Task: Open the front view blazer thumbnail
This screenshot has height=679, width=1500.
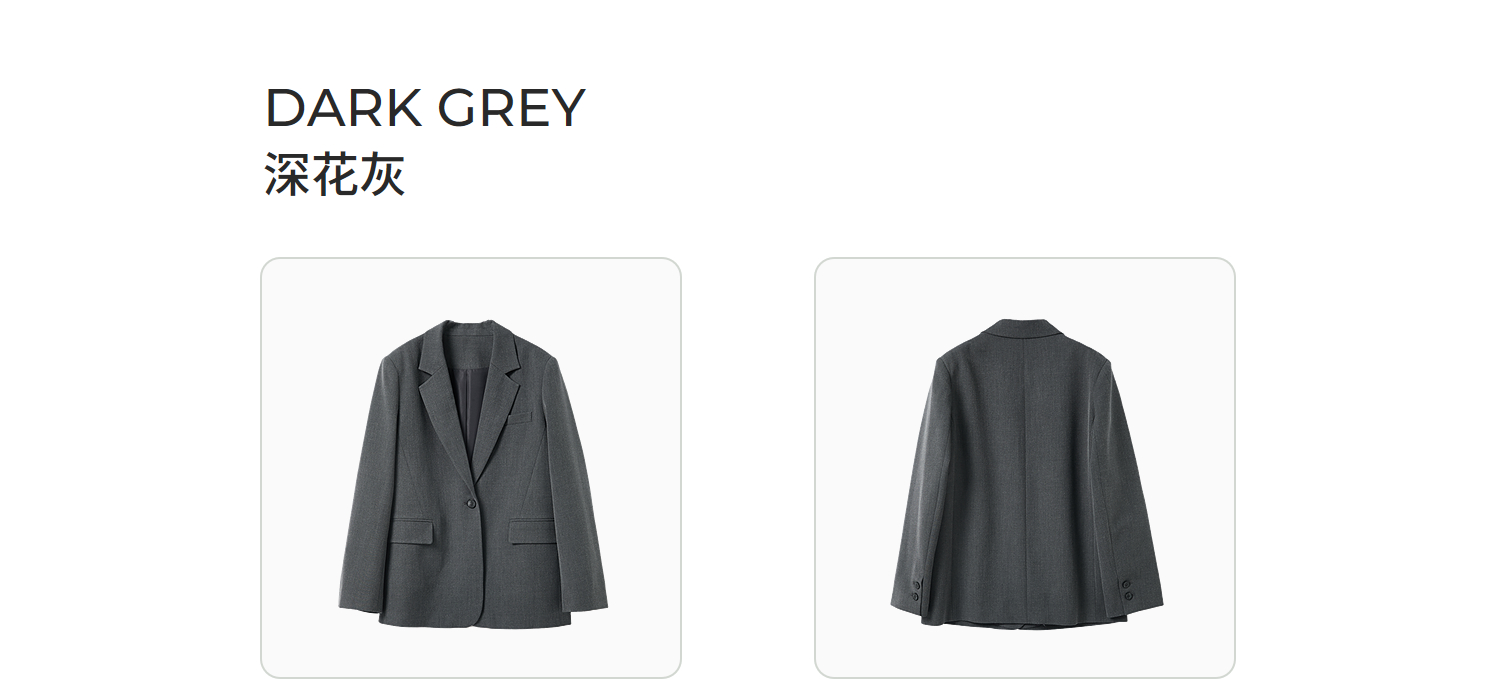Action: (471, 468)
